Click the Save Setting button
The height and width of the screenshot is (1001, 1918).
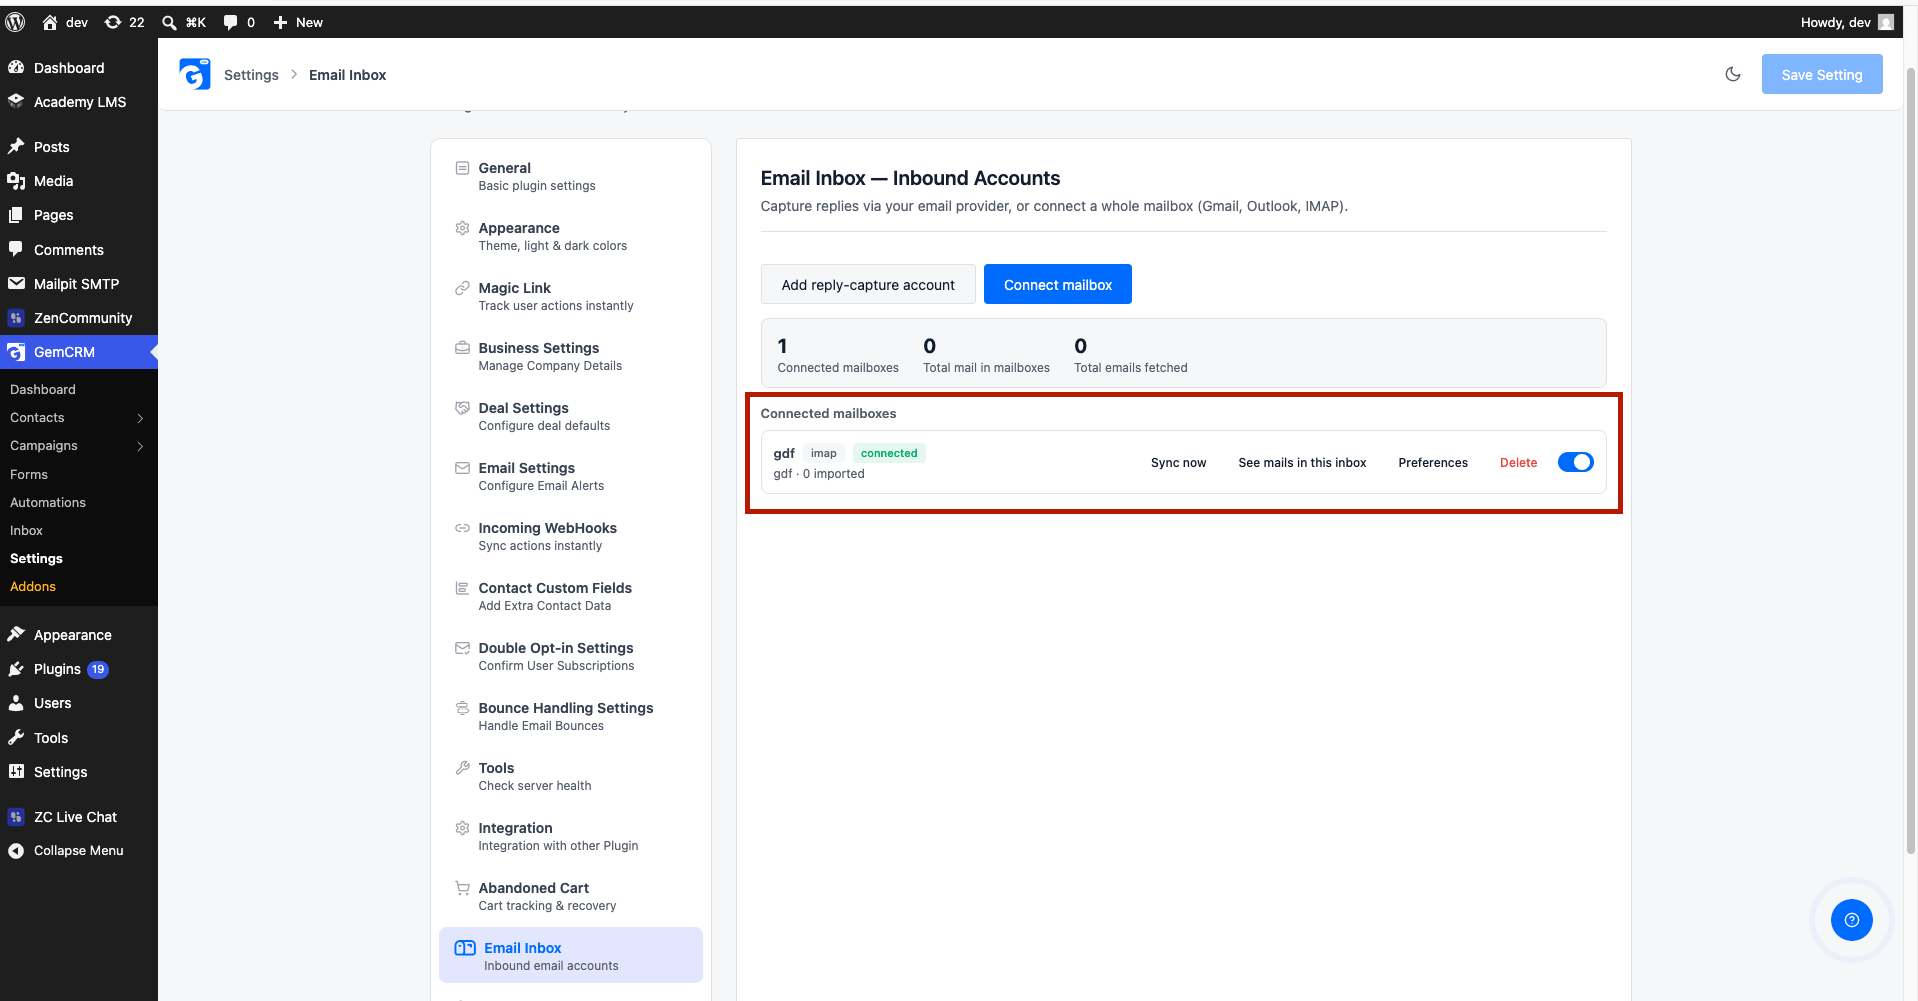tap(1821, 74)
